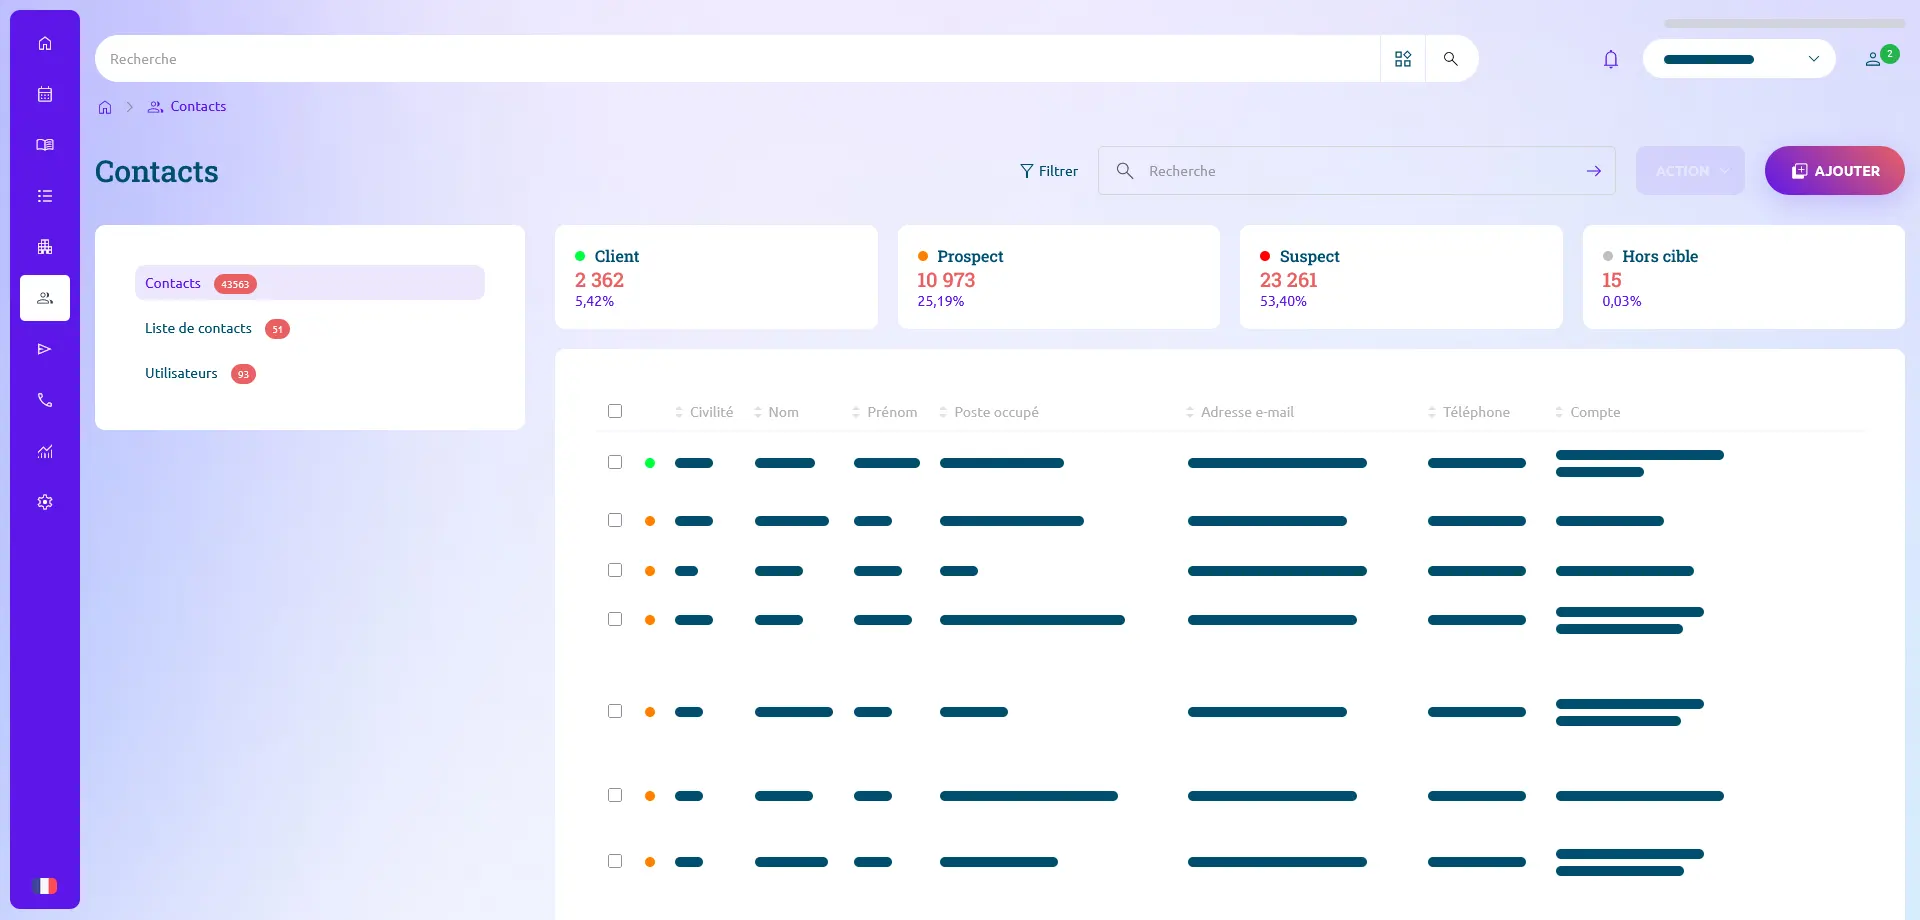Screen dimensions: 1920x920
Task: Select the checkbox of the first contact row
Action: (615, 462)
